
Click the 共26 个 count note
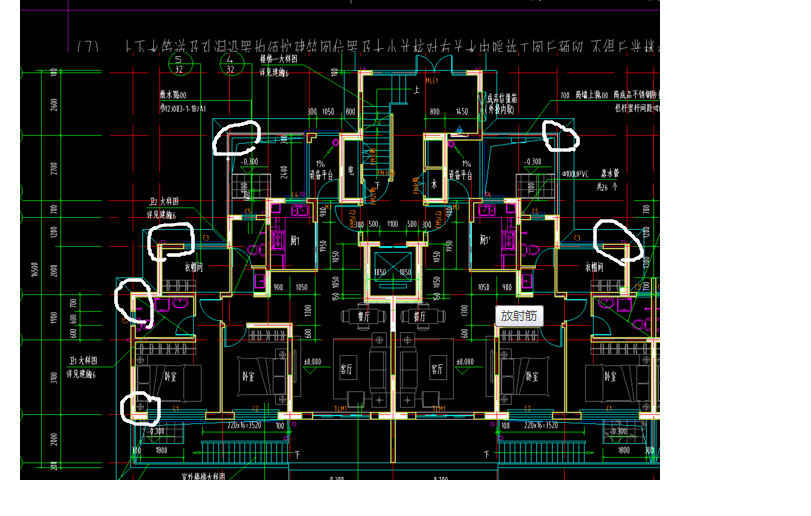(607, 187)
